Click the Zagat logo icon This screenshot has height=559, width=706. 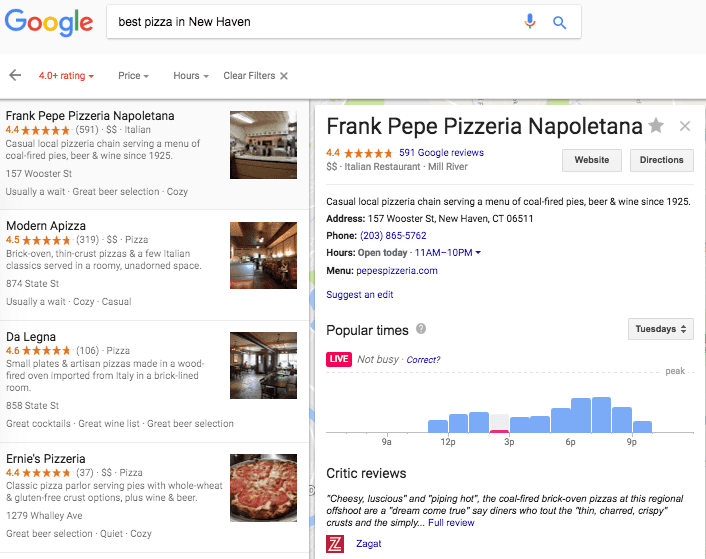point(335,544)
